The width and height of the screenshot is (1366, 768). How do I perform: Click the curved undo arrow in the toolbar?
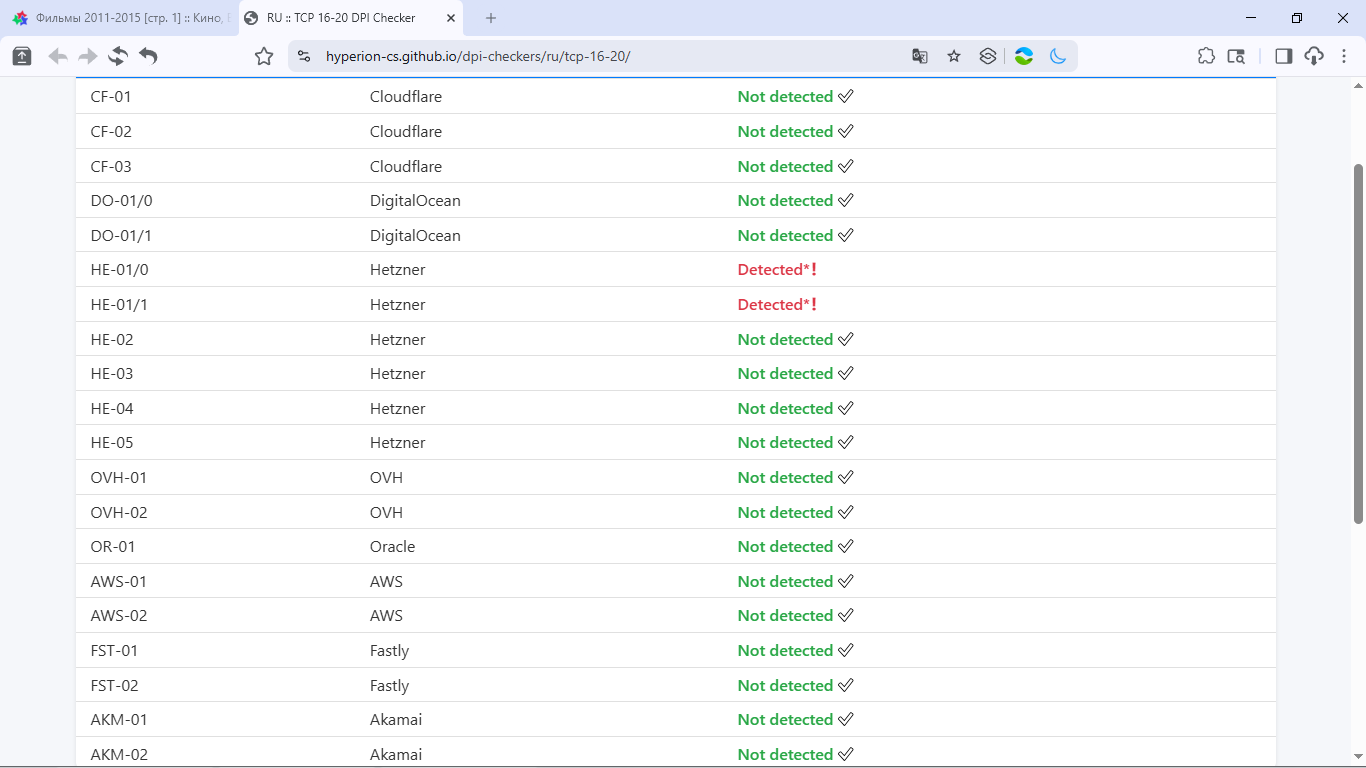click(148, 56)
